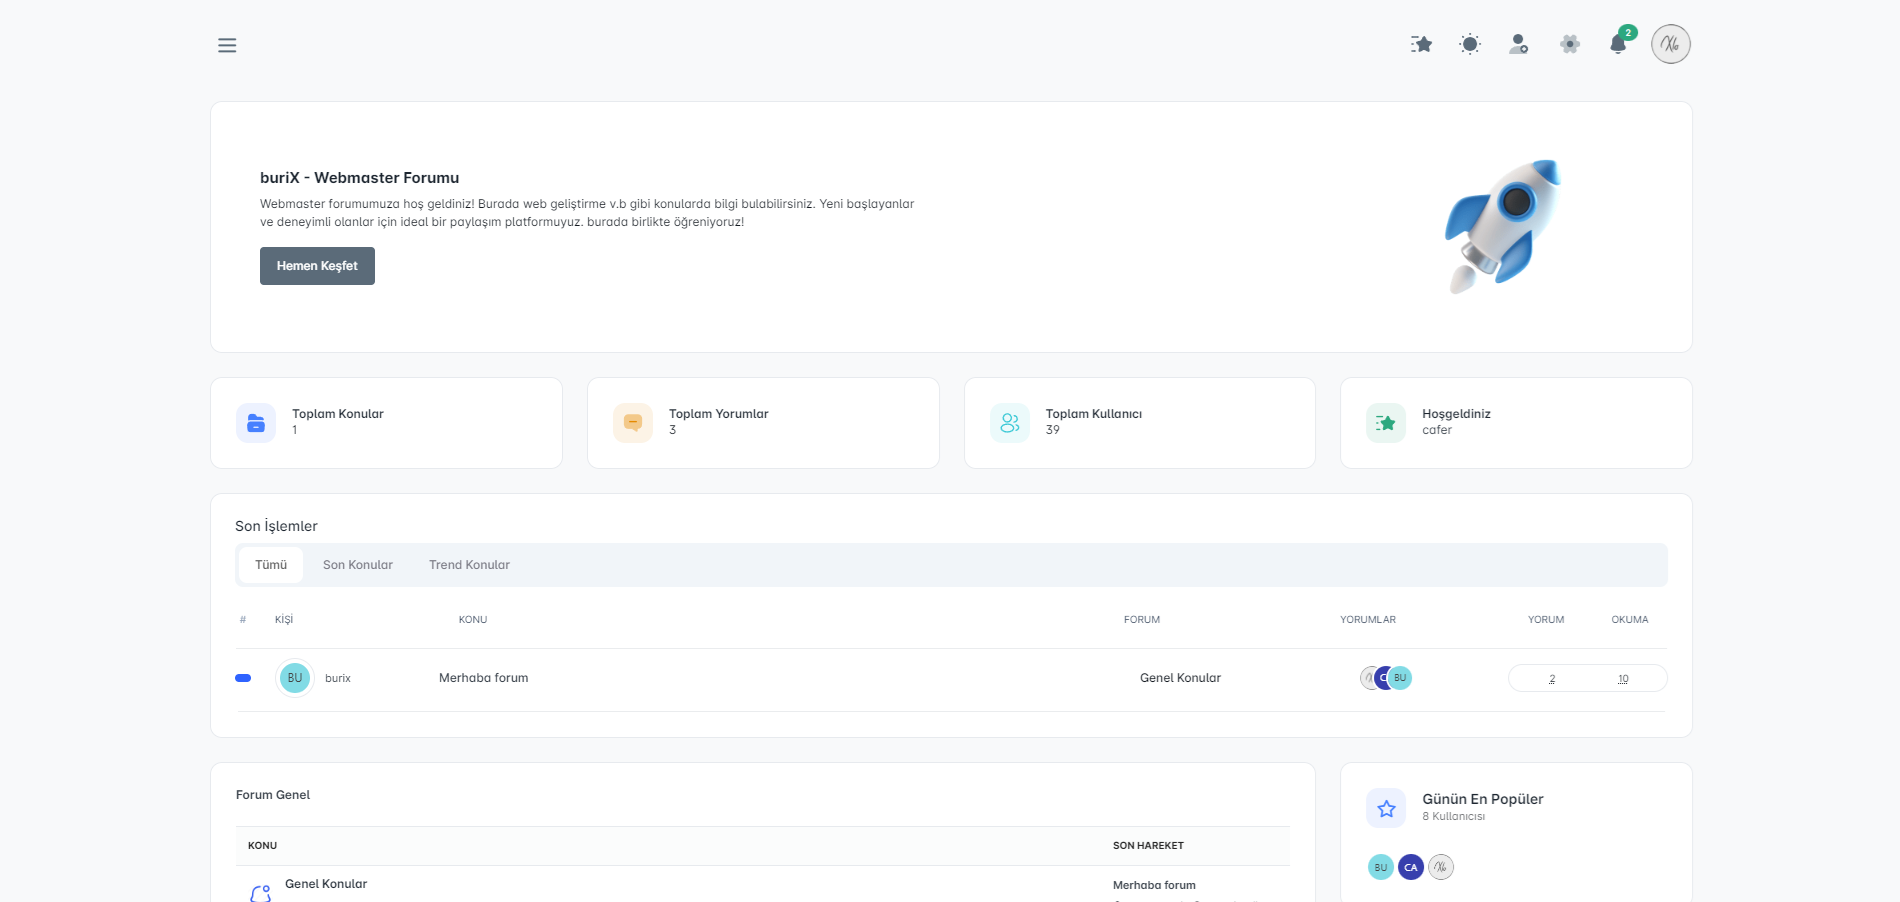This screenshot has width=1900, height=902.
Task: Click the Günün En Popüler star icon
Action: coord(1386,808)
